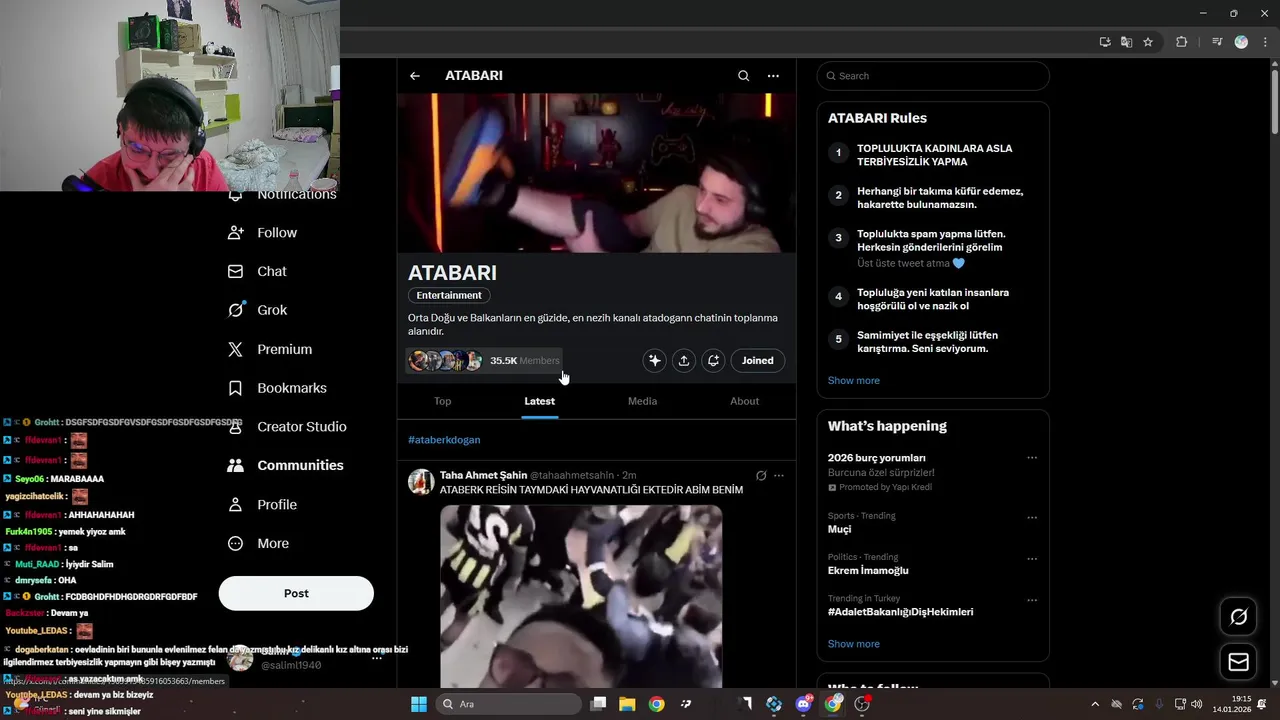Open Premium from the sidebar

(x=270, y=349)
